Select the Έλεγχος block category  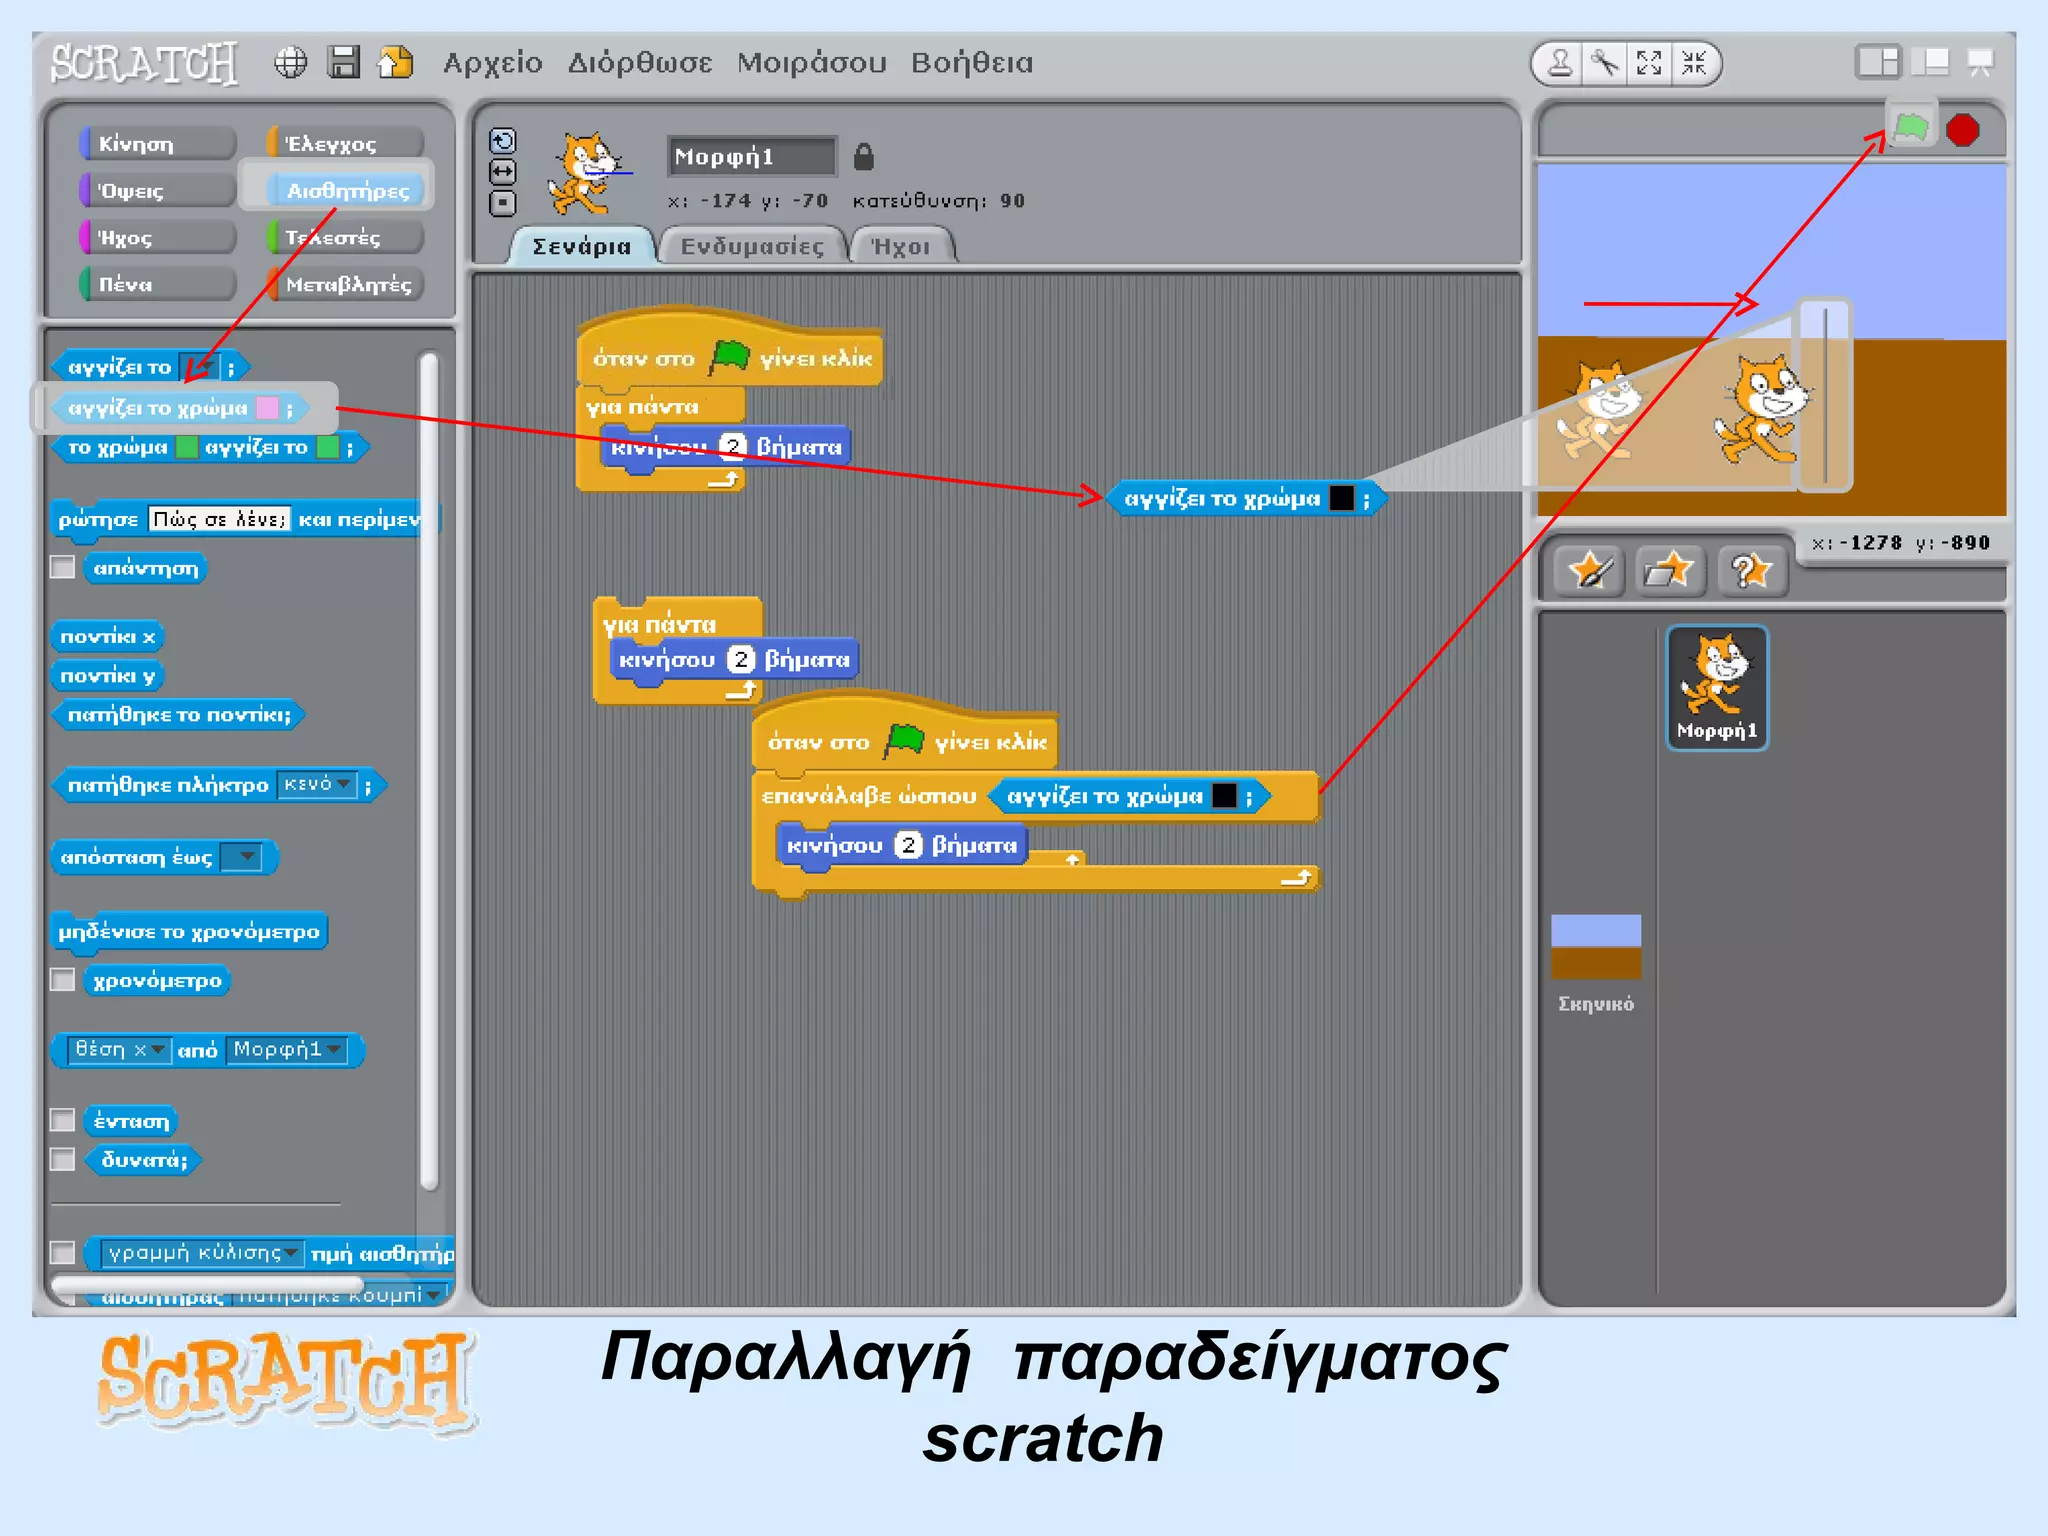tap(346, 144)
